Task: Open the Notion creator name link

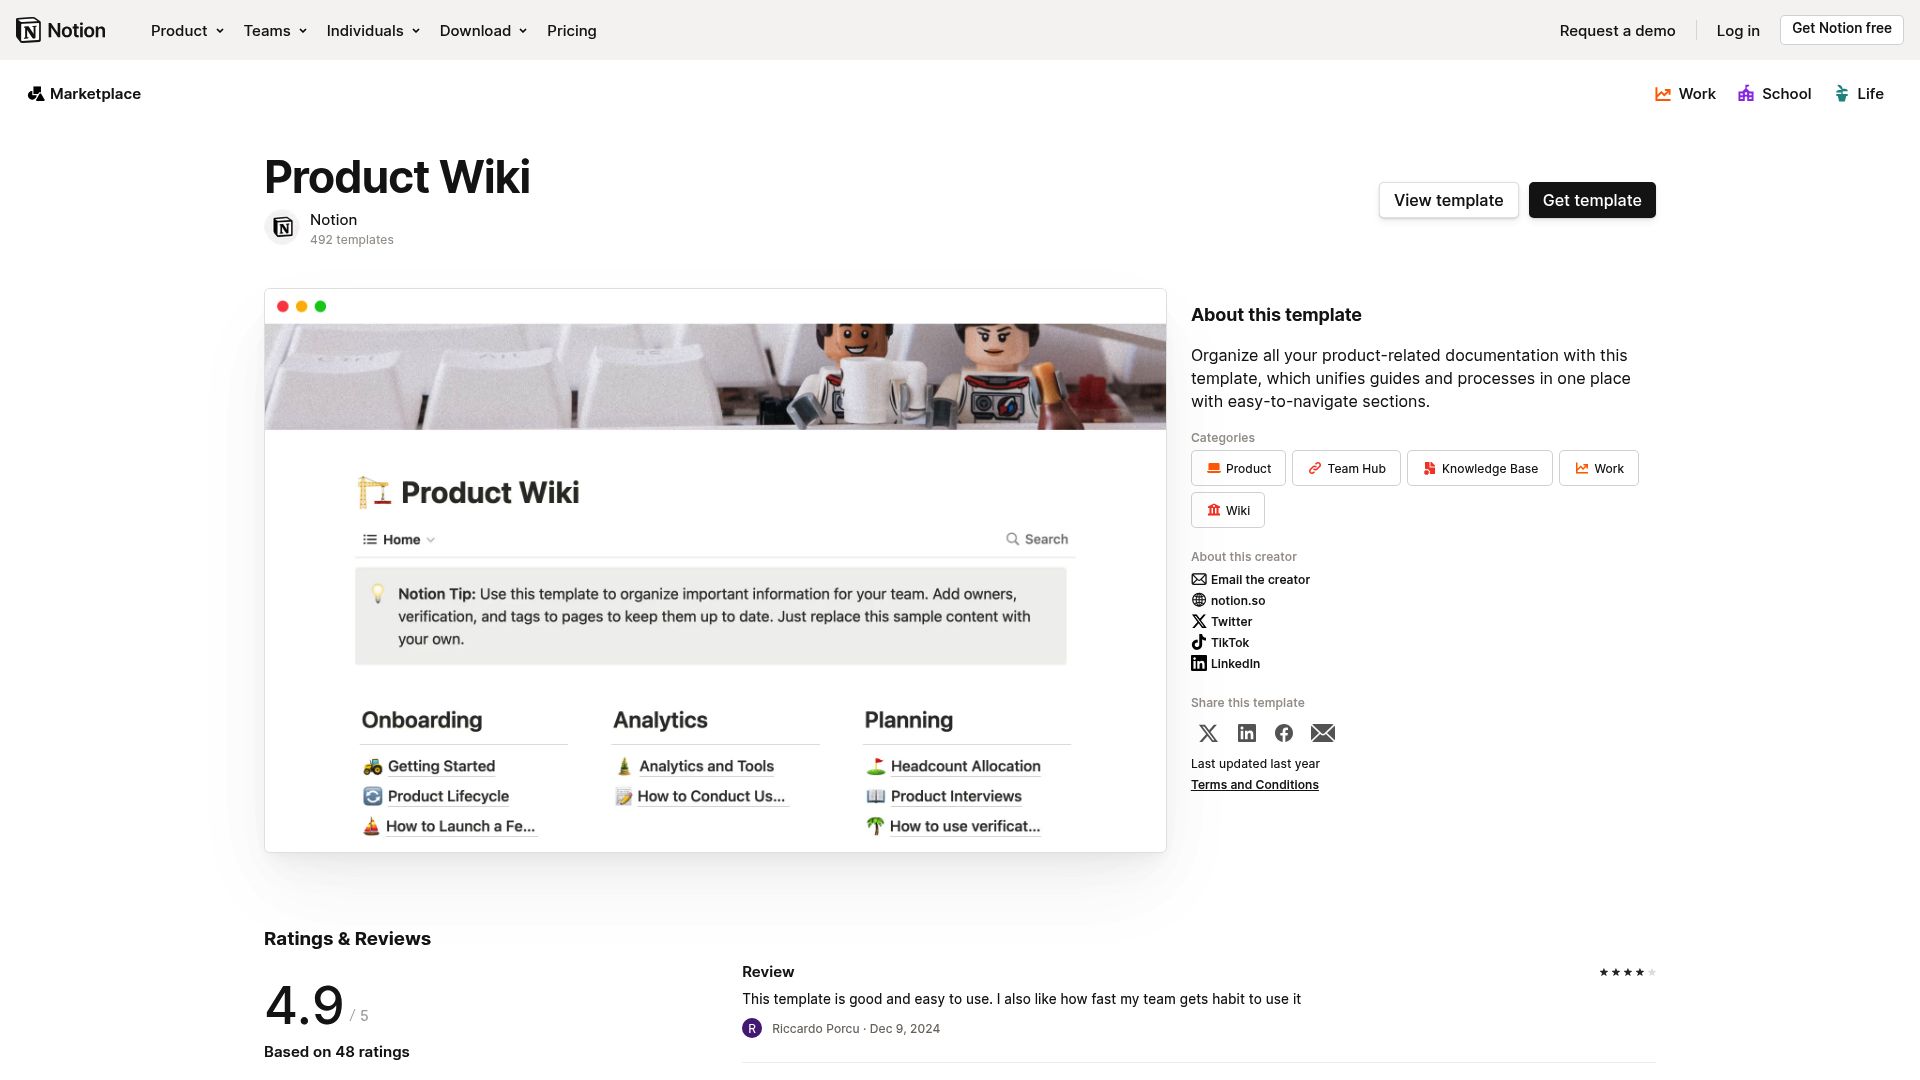Action: [x=333, y=220]
